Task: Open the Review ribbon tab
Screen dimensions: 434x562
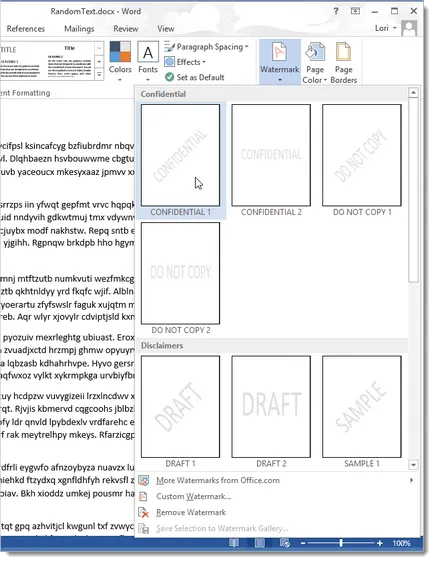Action: point(126,29)
